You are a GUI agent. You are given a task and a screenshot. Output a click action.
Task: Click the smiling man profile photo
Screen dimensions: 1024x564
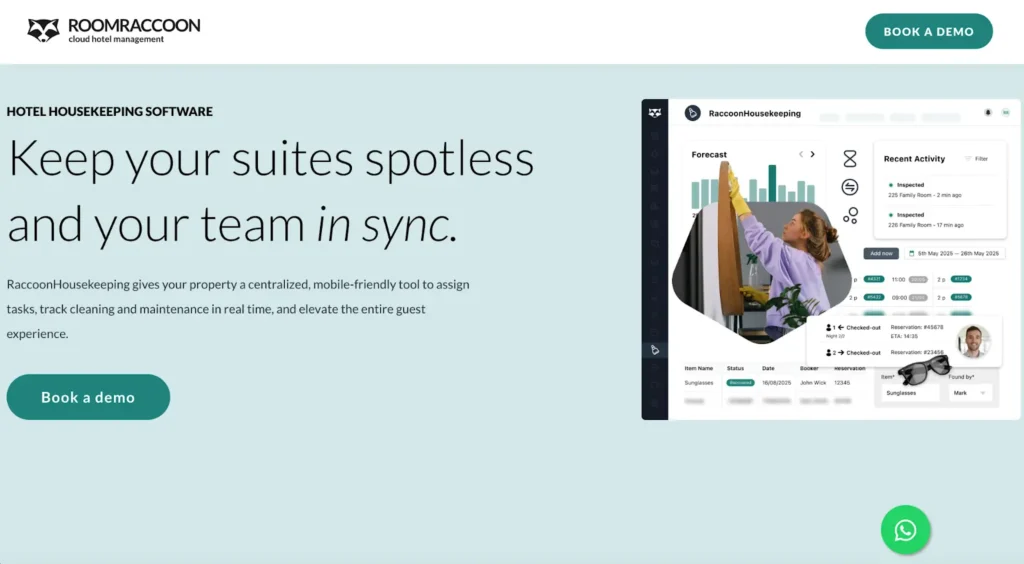tap(973, 341)
